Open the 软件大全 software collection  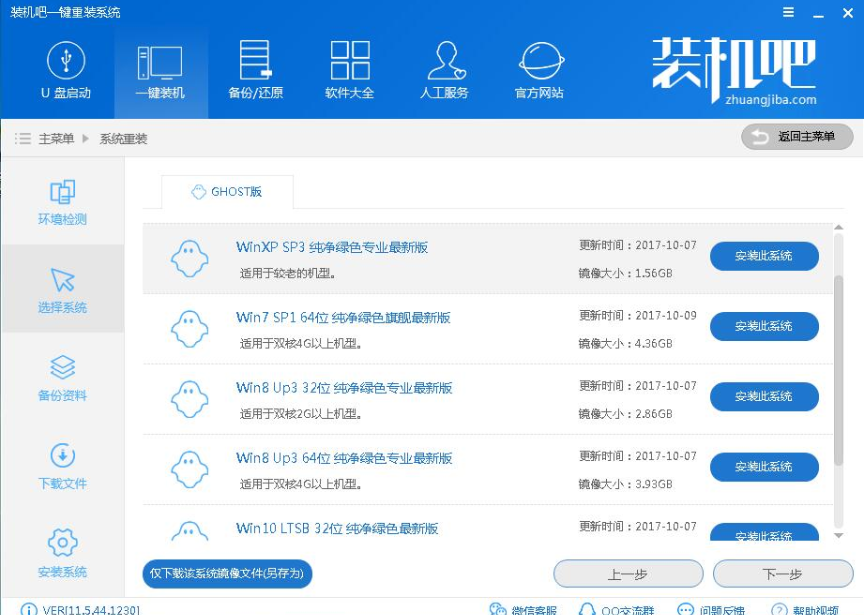click(350, 71)
